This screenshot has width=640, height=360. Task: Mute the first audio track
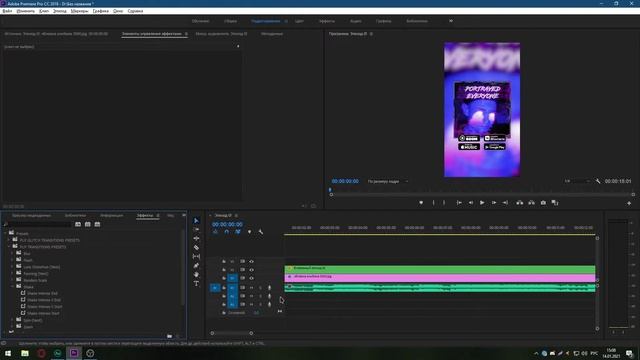pyautogui.click(x=251, y=288)
